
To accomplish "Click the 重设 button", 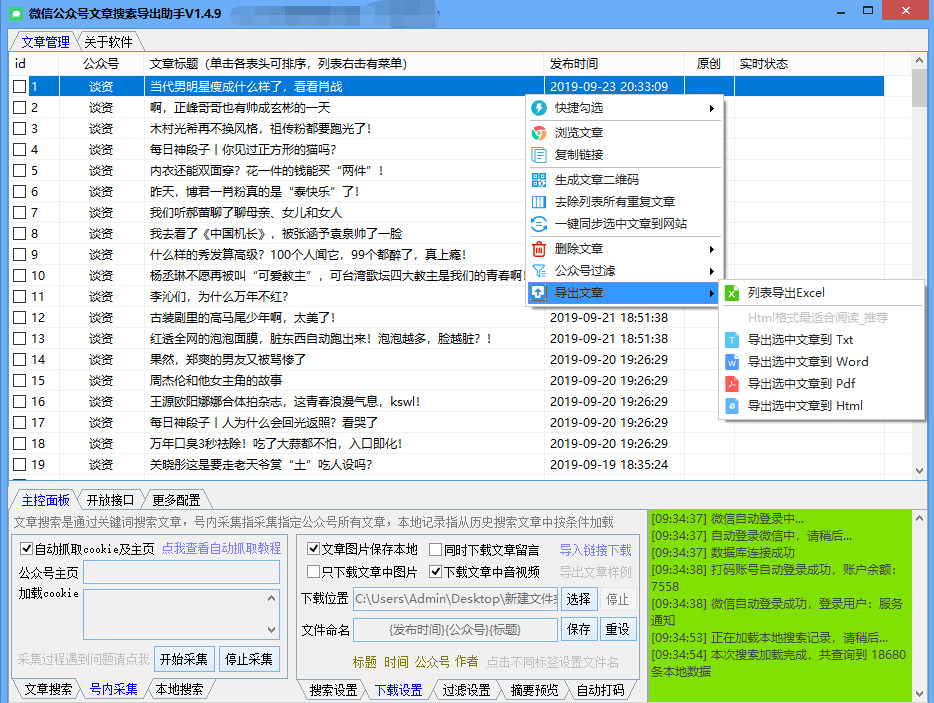I will (x=618, y=629).
